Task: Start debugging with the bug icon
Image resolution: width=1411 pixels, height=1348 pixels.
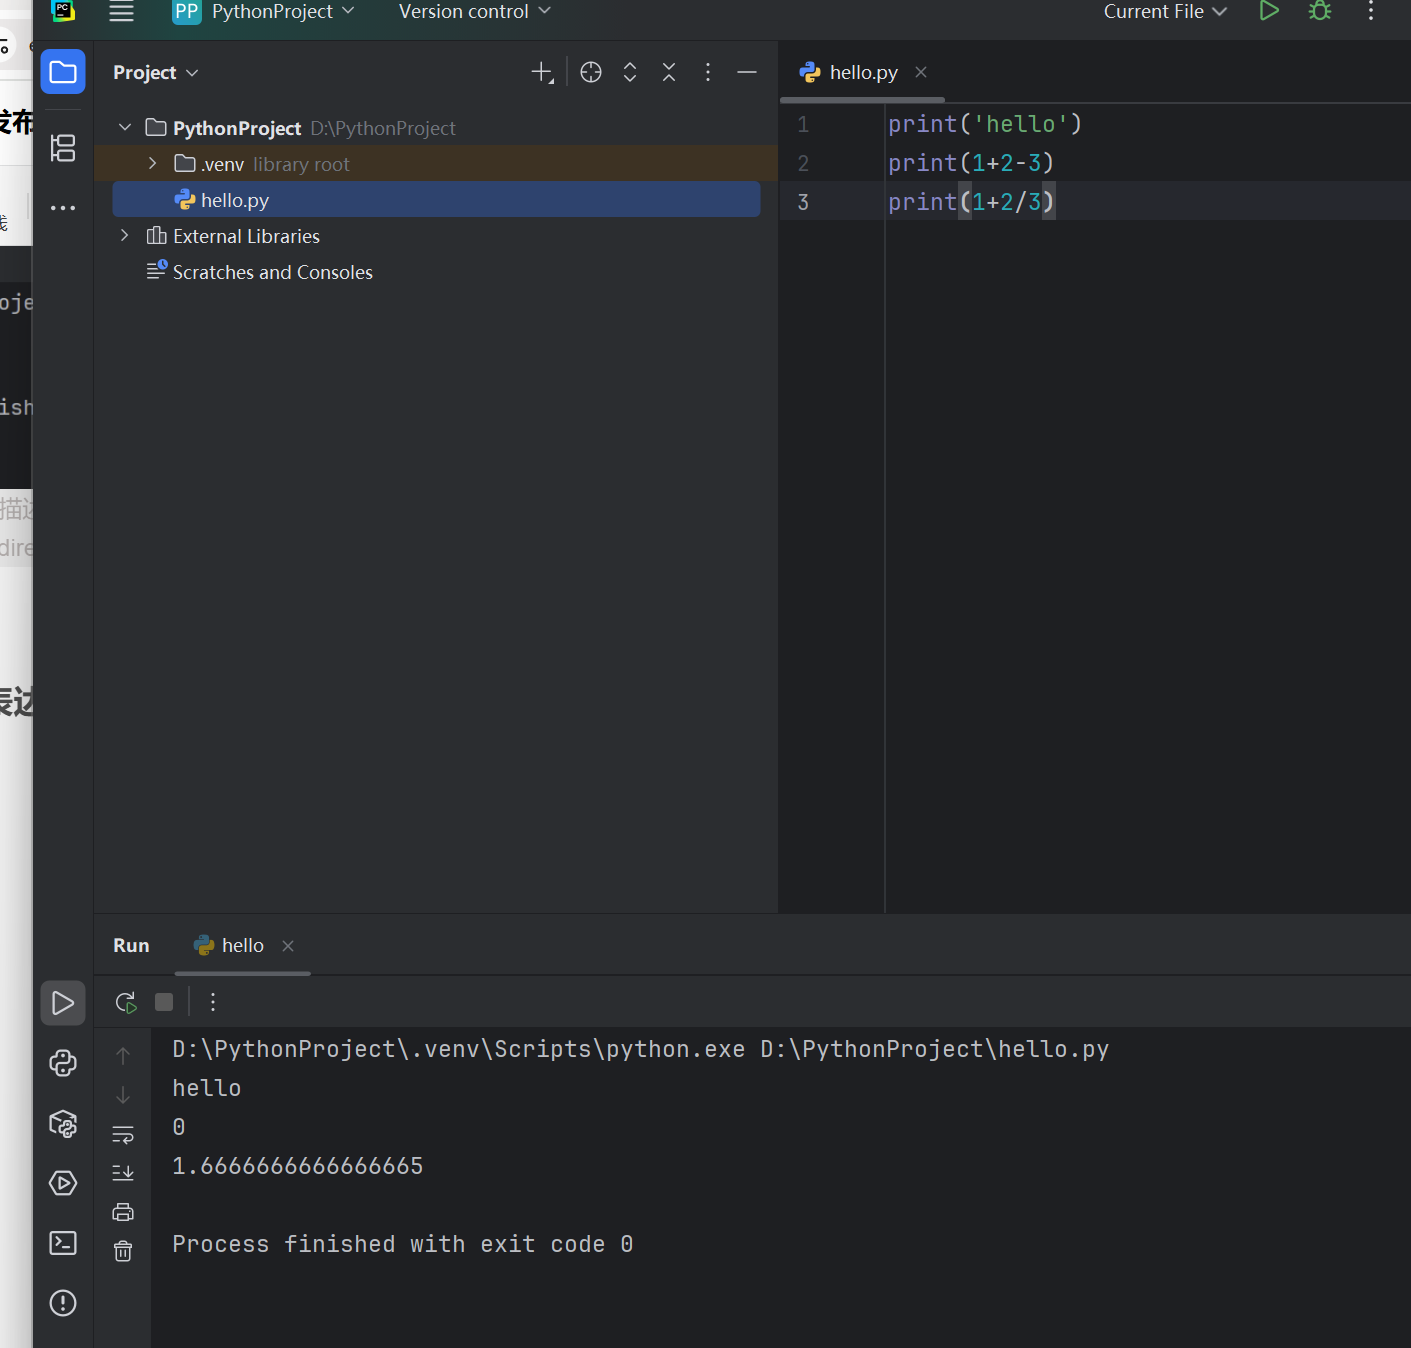Action: click(1320, 11)
